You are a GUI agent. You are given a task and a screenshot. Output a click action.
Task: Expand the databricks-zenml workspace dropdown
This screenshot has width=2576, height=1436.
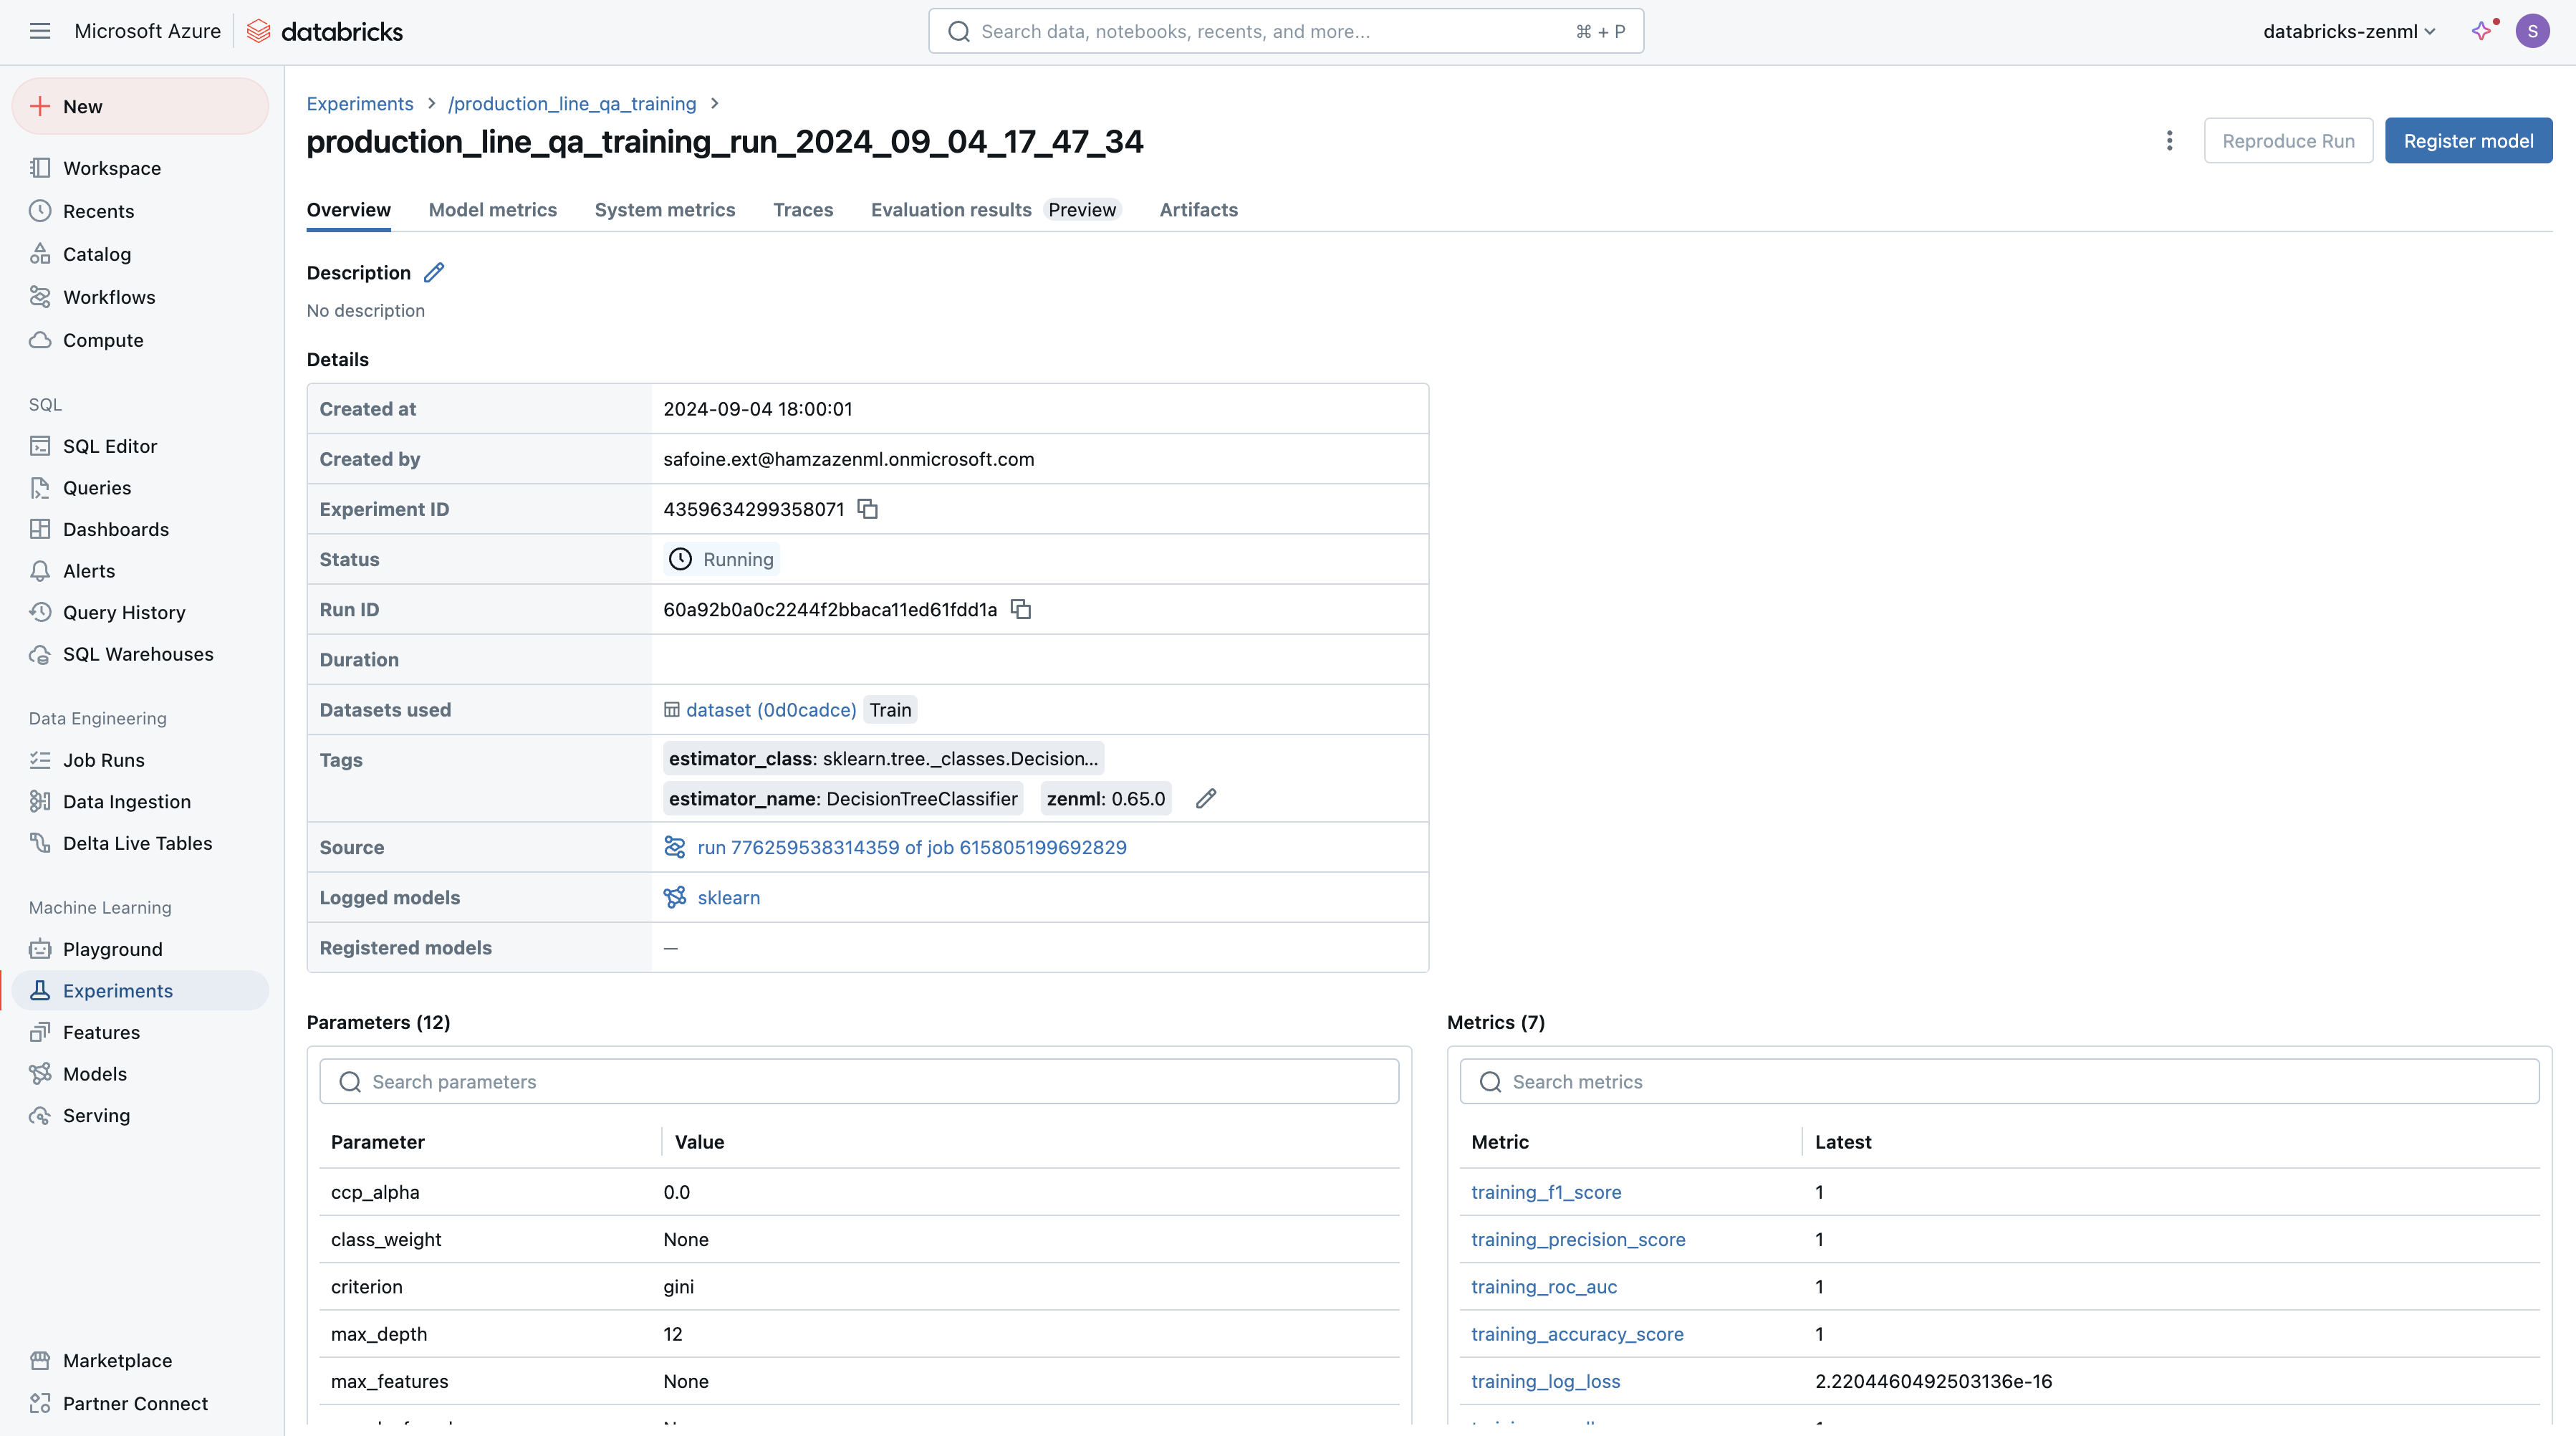(x=2348, y=31)
